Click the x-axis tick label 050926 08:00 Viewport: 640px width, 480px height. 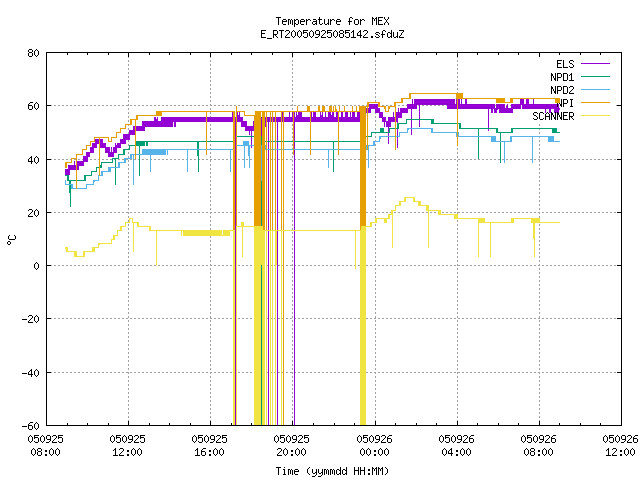pyautogui.click(x=538, y=446)
